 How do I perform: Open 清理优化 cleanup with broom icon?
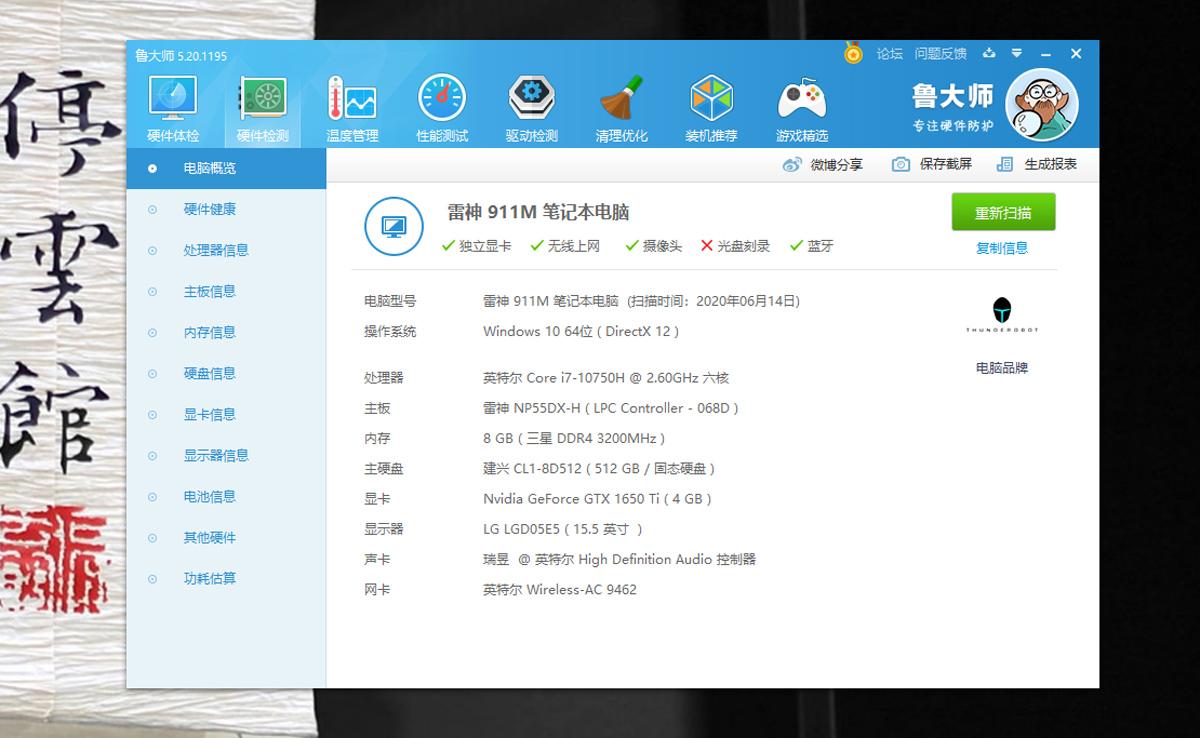pos(621,110)
